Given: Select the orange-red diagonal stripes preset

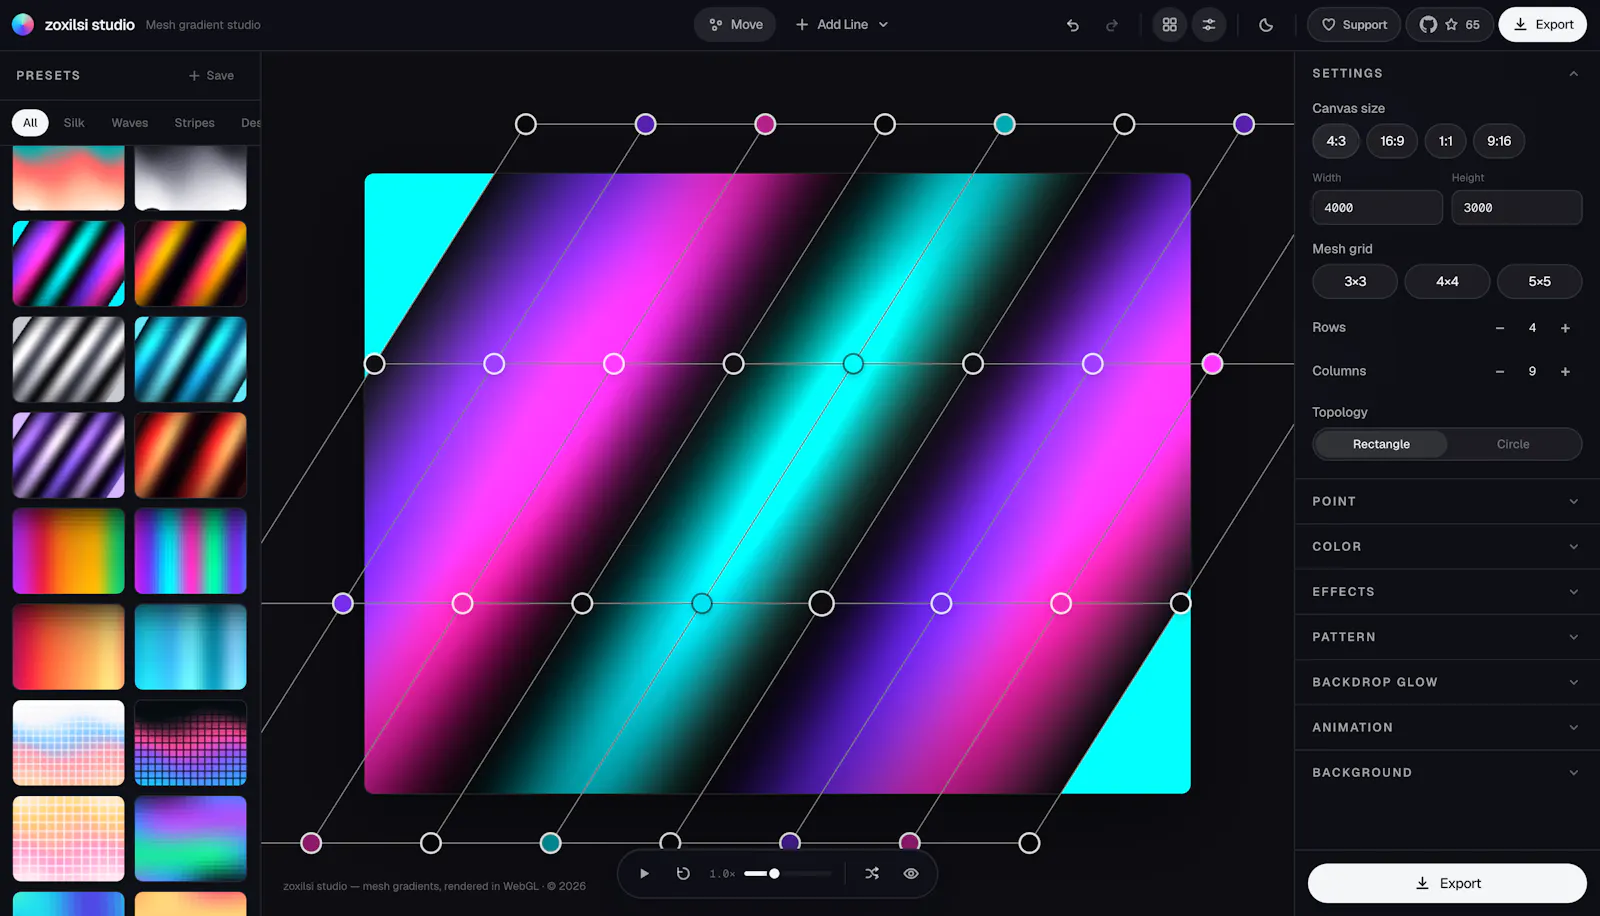Looking at the screenshot, I should click(x=190, y=264).
